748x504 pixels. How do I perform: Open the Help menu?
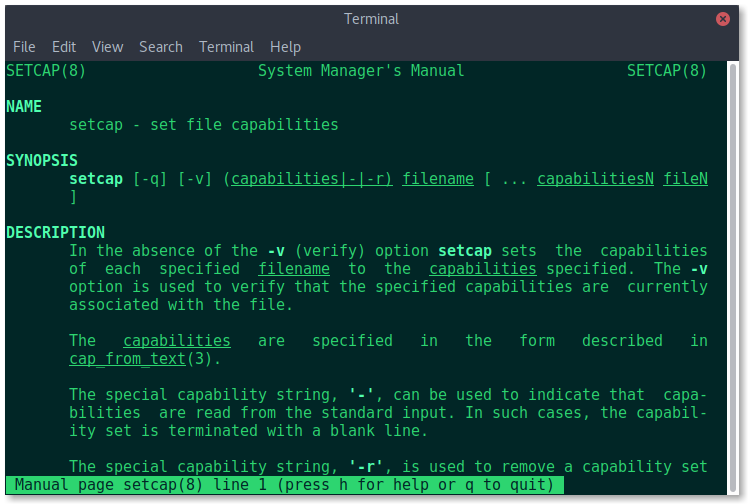pyautogui.click(x=285, y=47)
